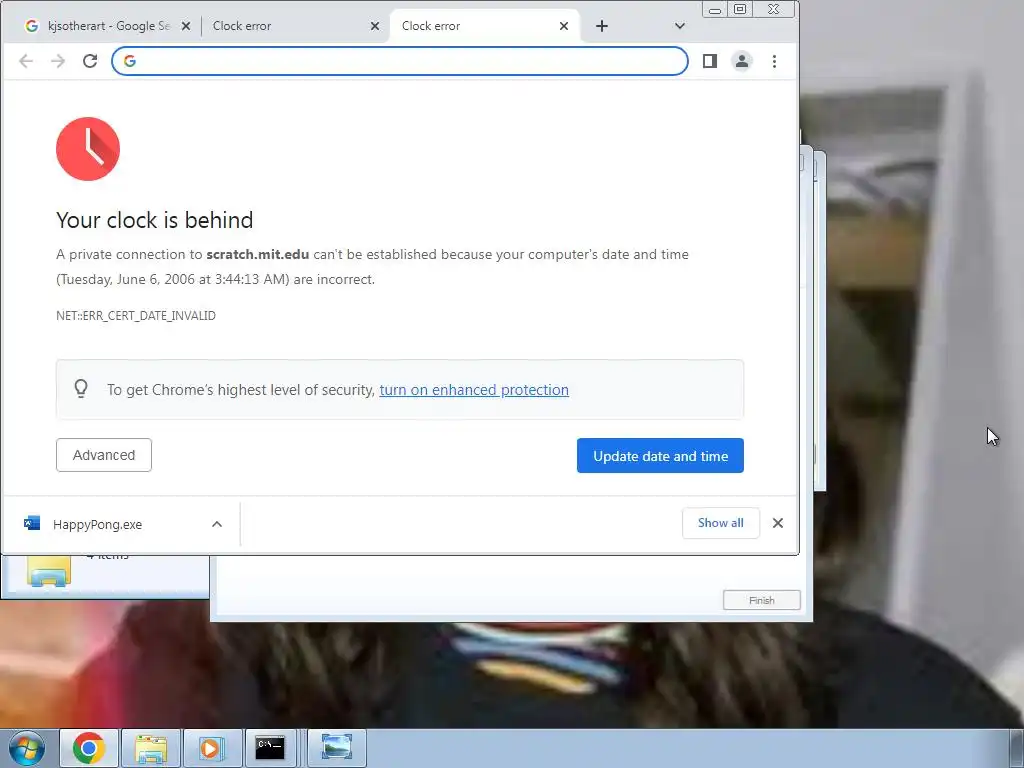1024x768 pixels.
Task: Close the kjsotherart Google Search tab
Action: click(x=186, y=26)
